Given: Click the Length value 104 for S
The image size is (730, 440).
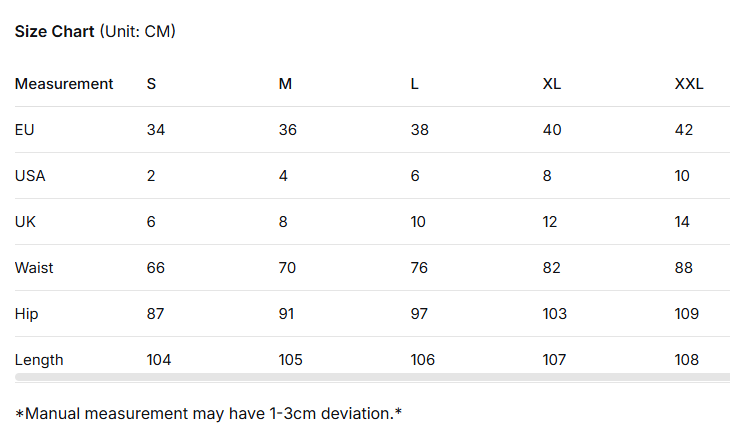Looking at the screenshot, I should point(159,360).
